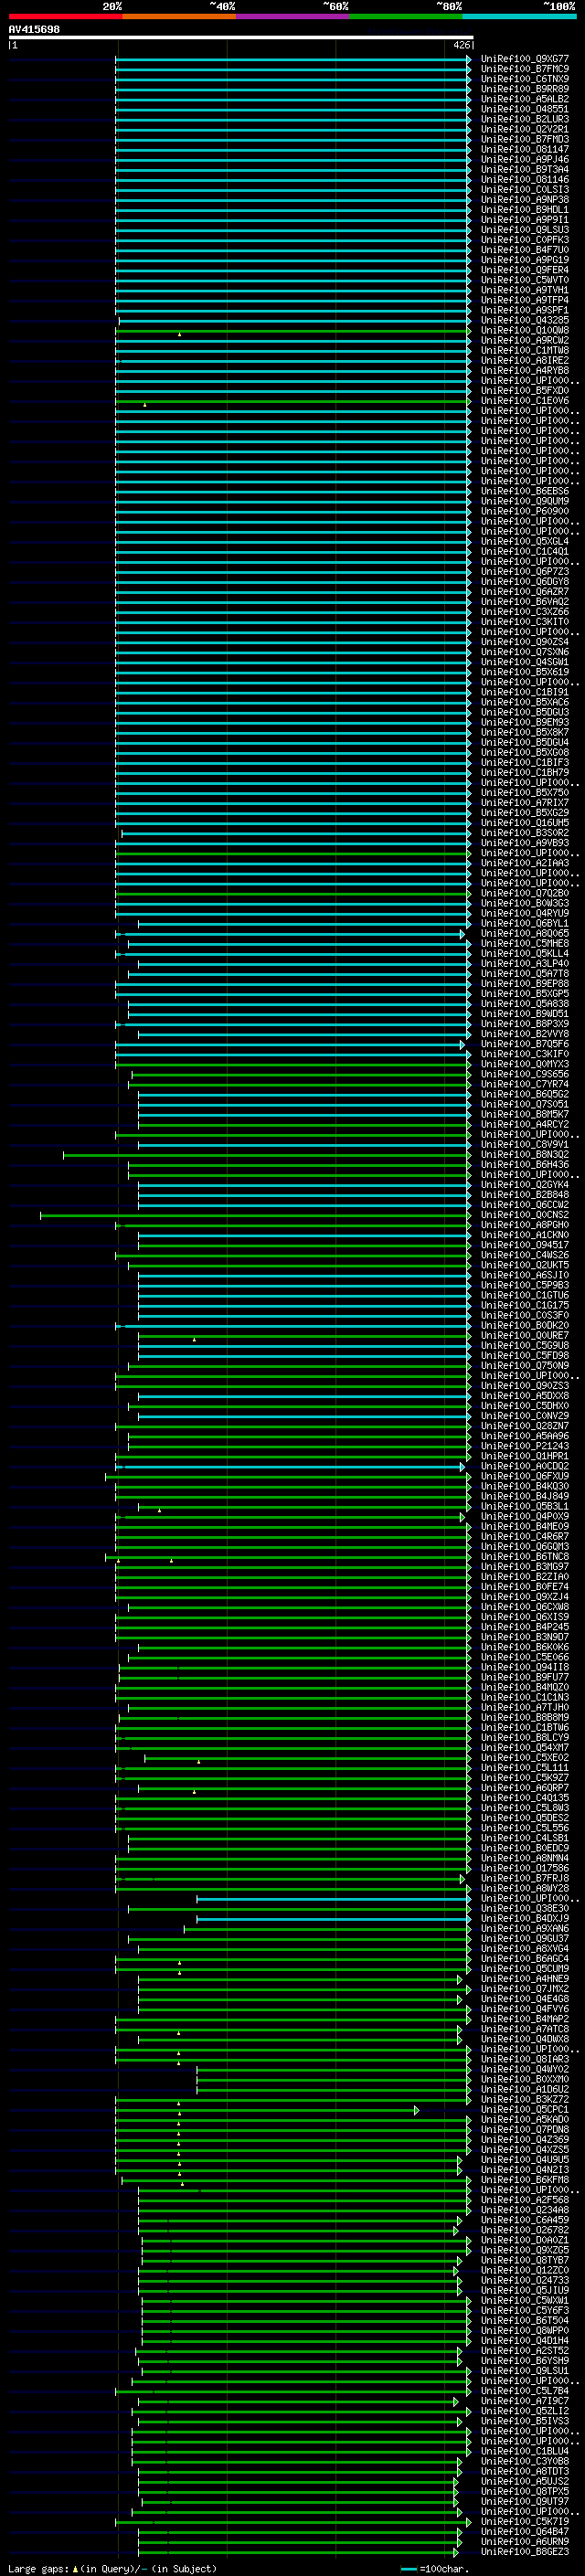The height and width of the screenshot is (2576, 585).
Task: Select the UniRef100_A9RCW2 label
Action: point(525,340)
